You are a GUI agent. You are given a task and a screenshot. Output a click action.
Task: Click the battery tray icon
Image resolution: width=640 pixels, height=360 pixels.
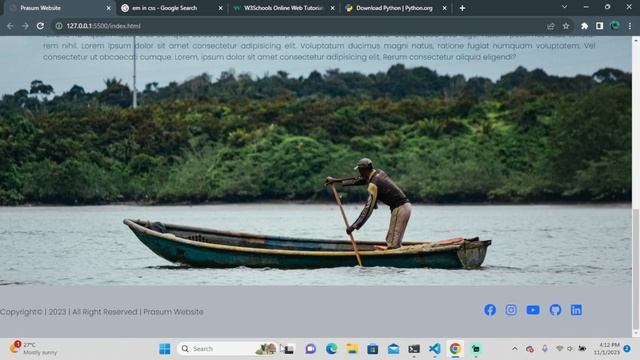pyautogui.click(x=582, y=349)
